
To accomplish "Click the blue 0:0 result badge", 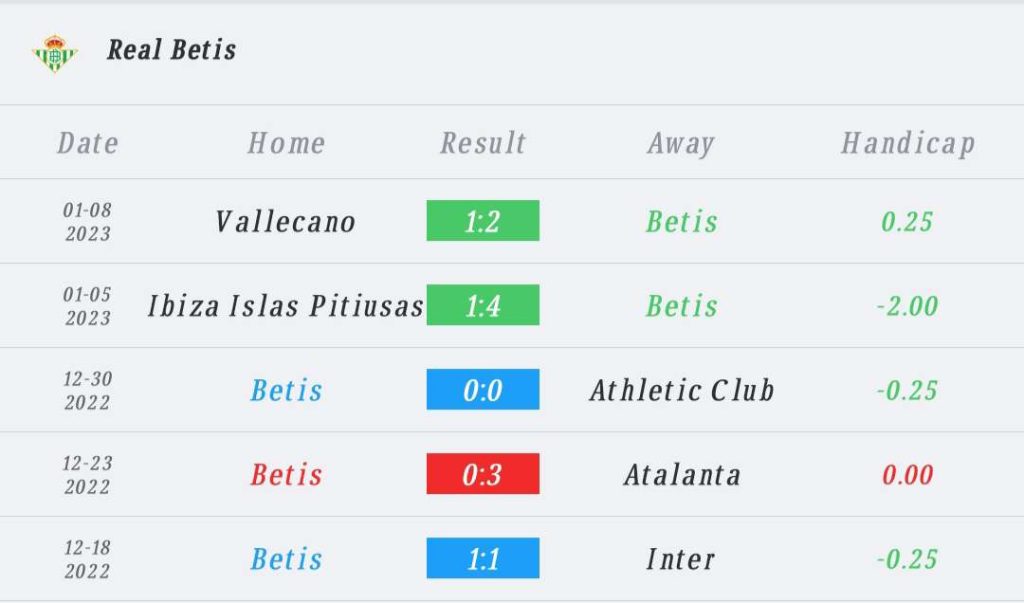I will point(483,389).
